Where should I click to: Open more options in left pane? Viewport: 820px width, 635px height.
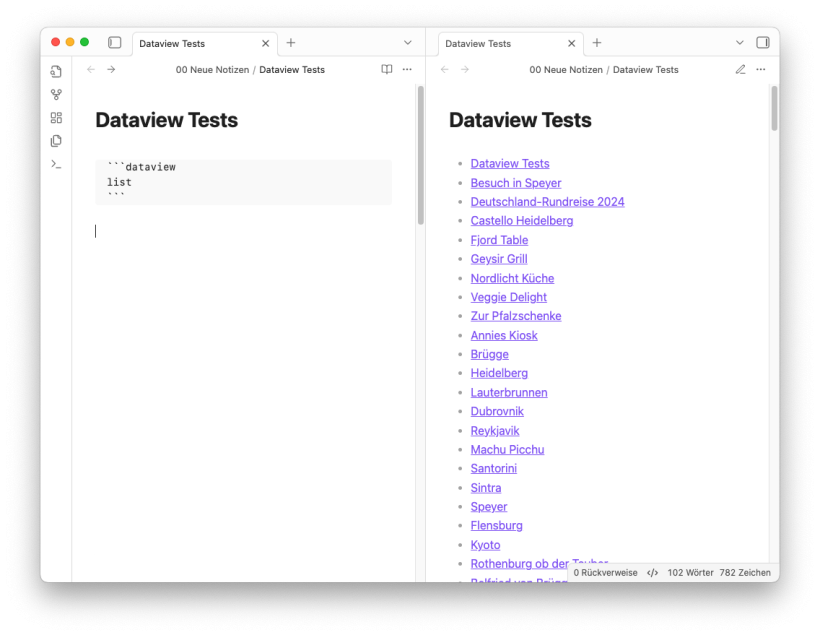click(407, 70)
